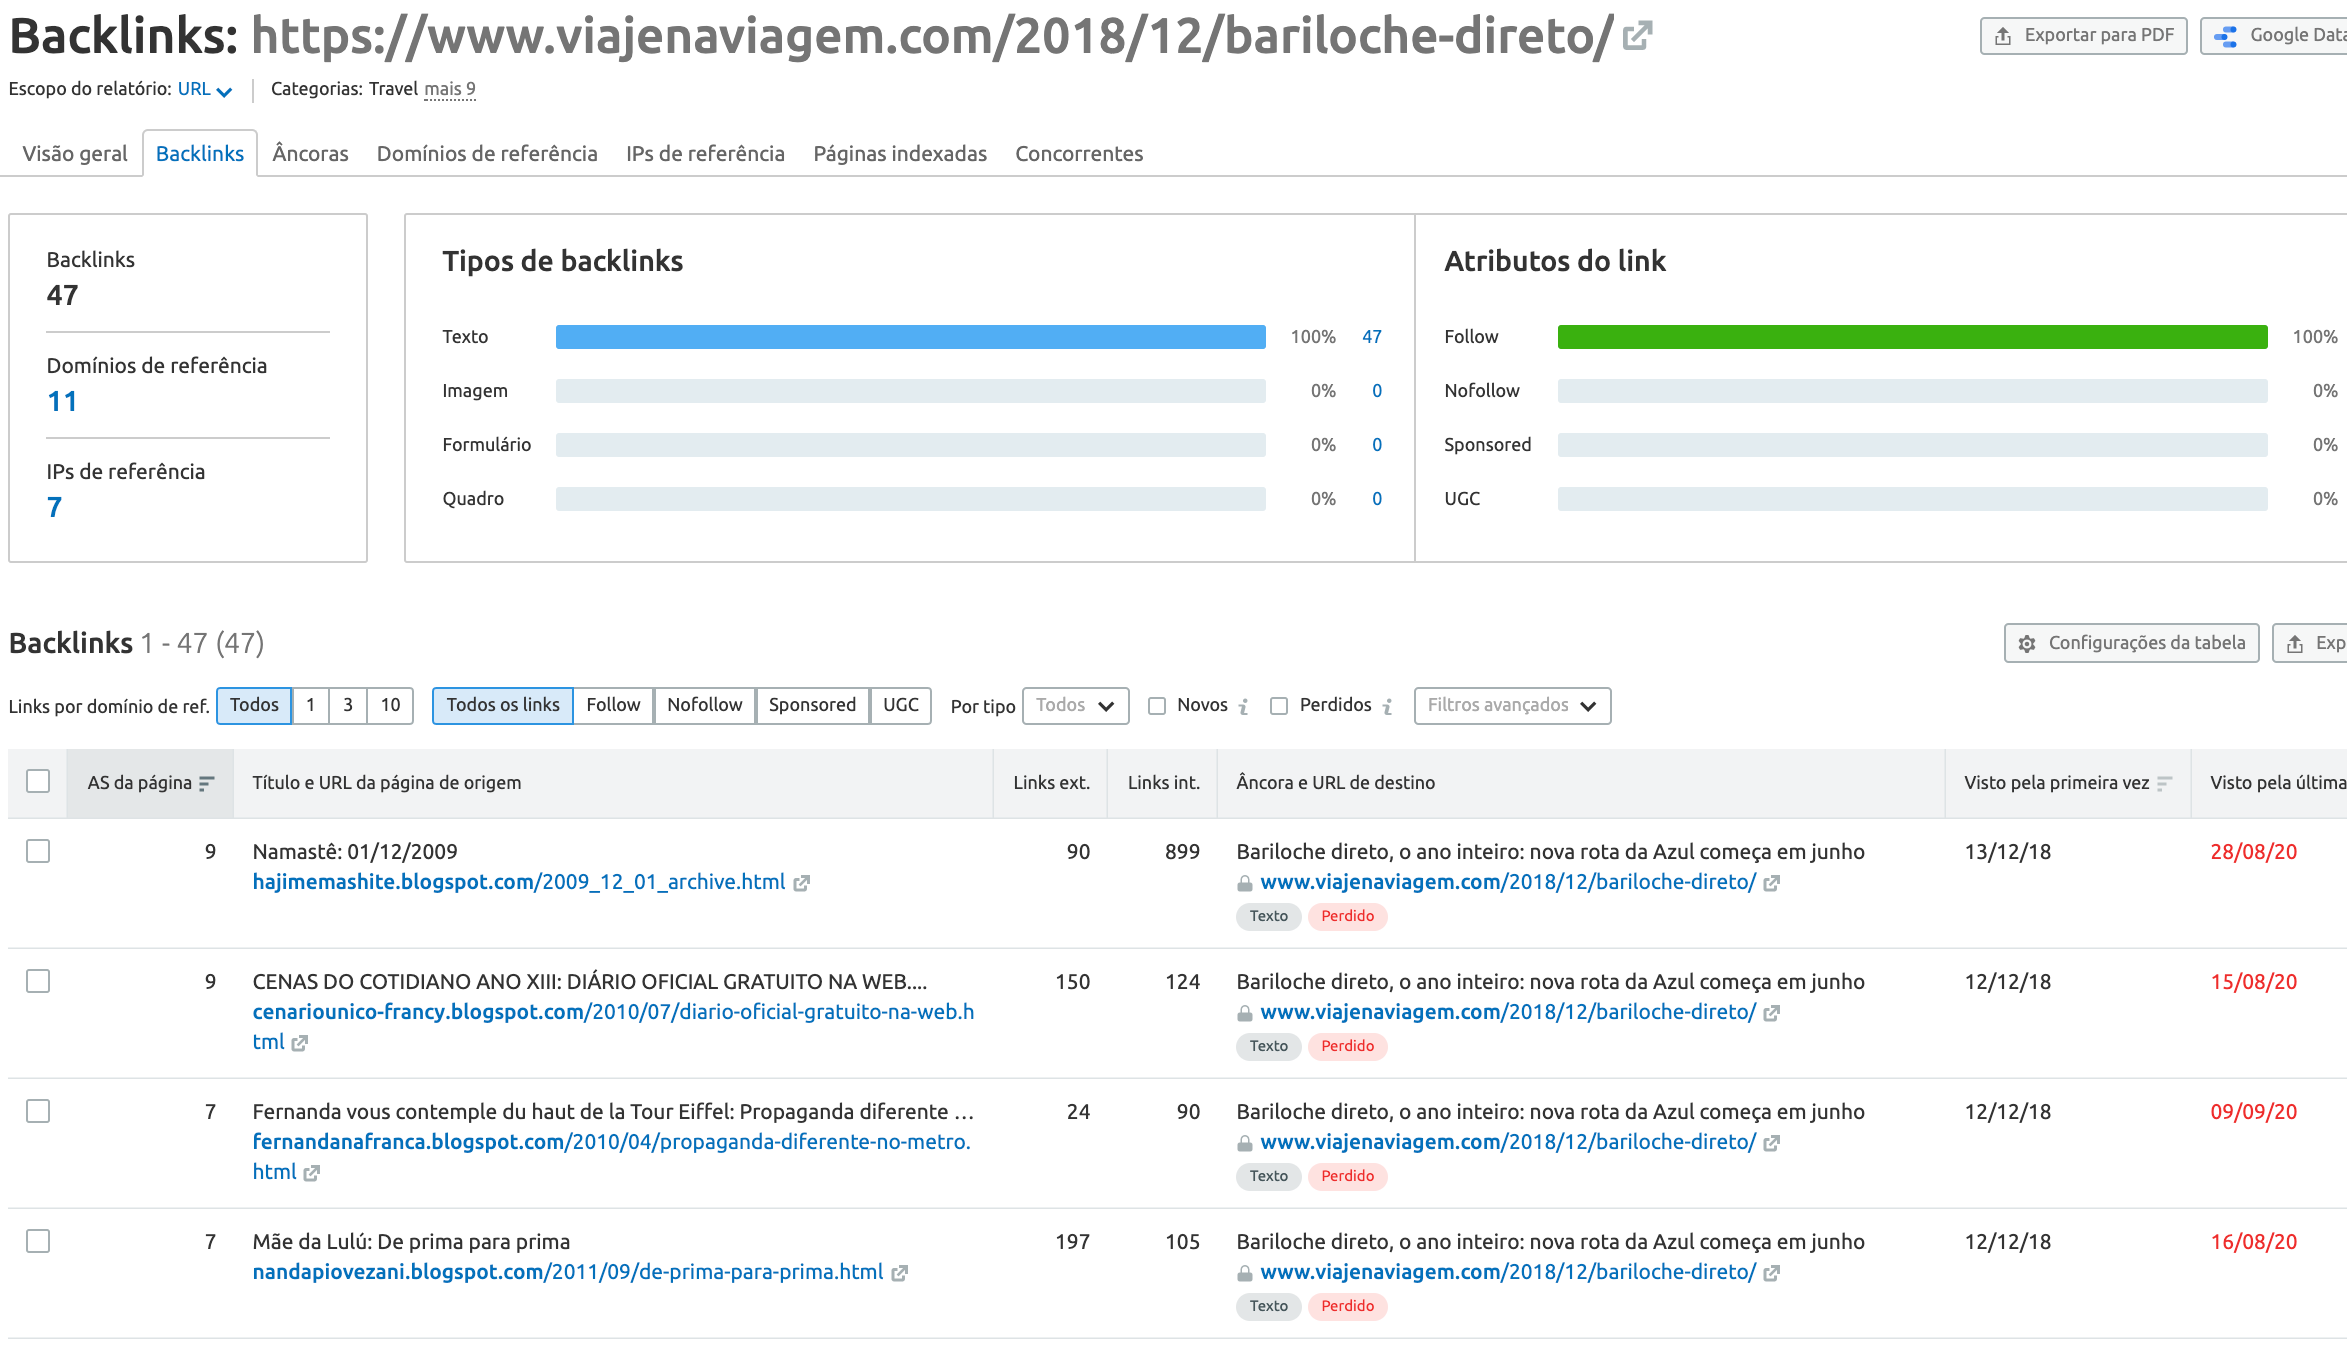Screen dimensions: 2347x1345
Task: Click external link icon next to hajimemashite.blogspot.com URL
Action: coord(801,883)
